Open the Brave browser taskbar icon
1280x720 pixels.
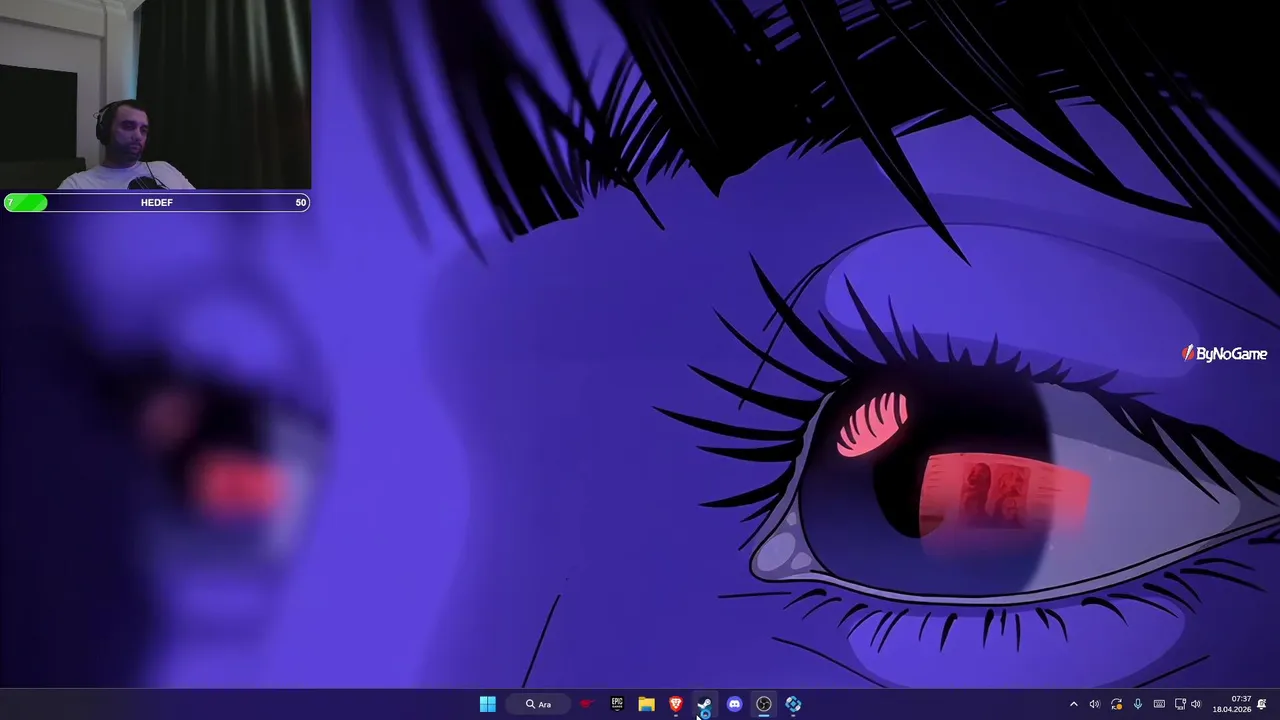[676, 704]
